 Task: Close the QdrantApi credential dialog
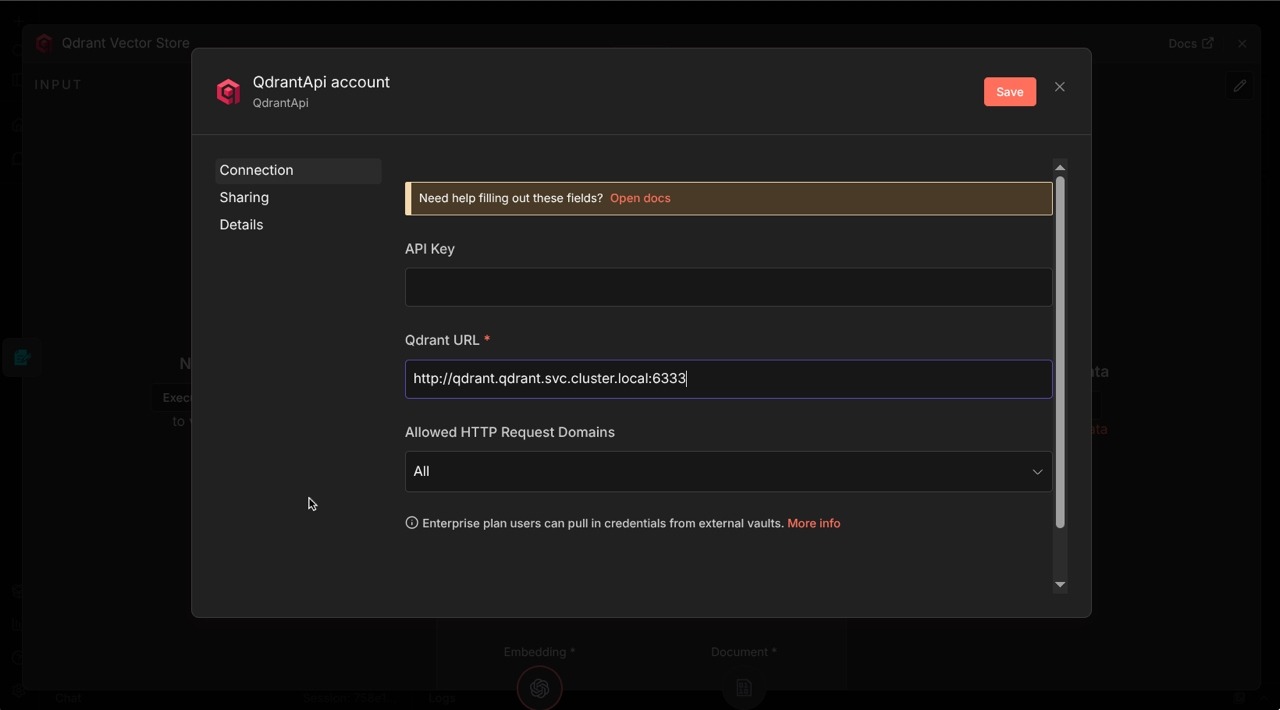(1060, 88)
